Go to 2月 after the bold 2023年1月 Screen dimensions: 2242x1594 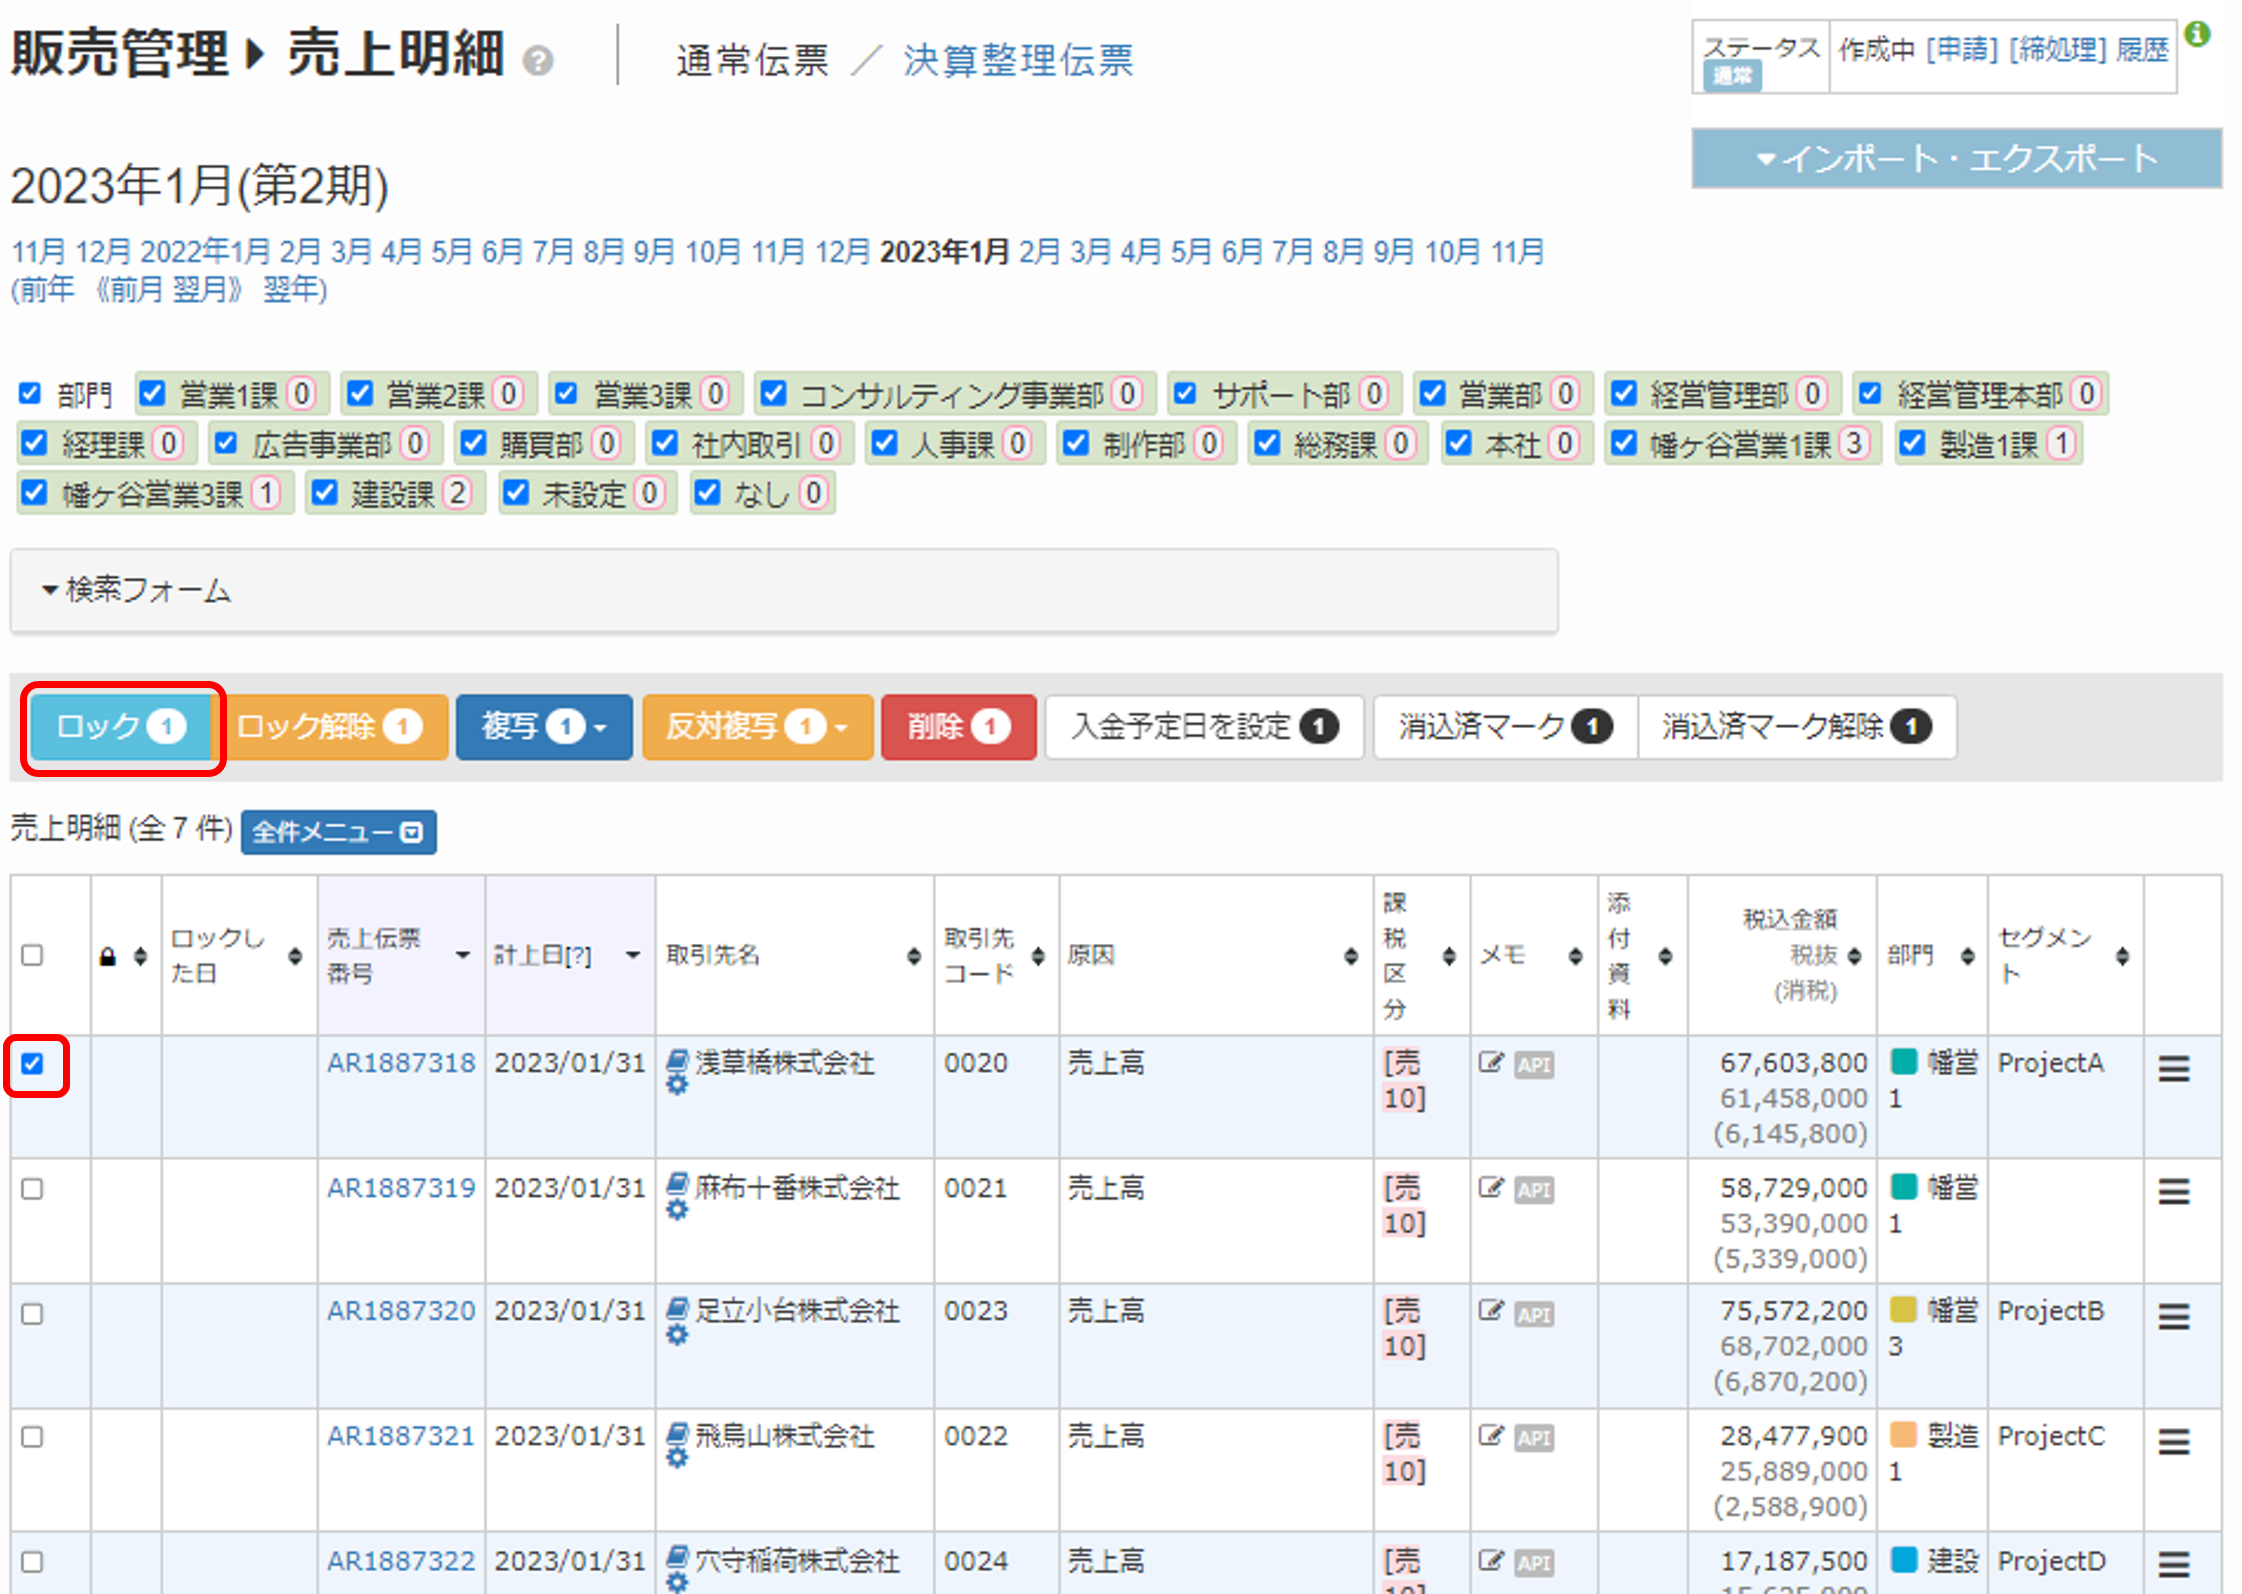click(1040, 251)
